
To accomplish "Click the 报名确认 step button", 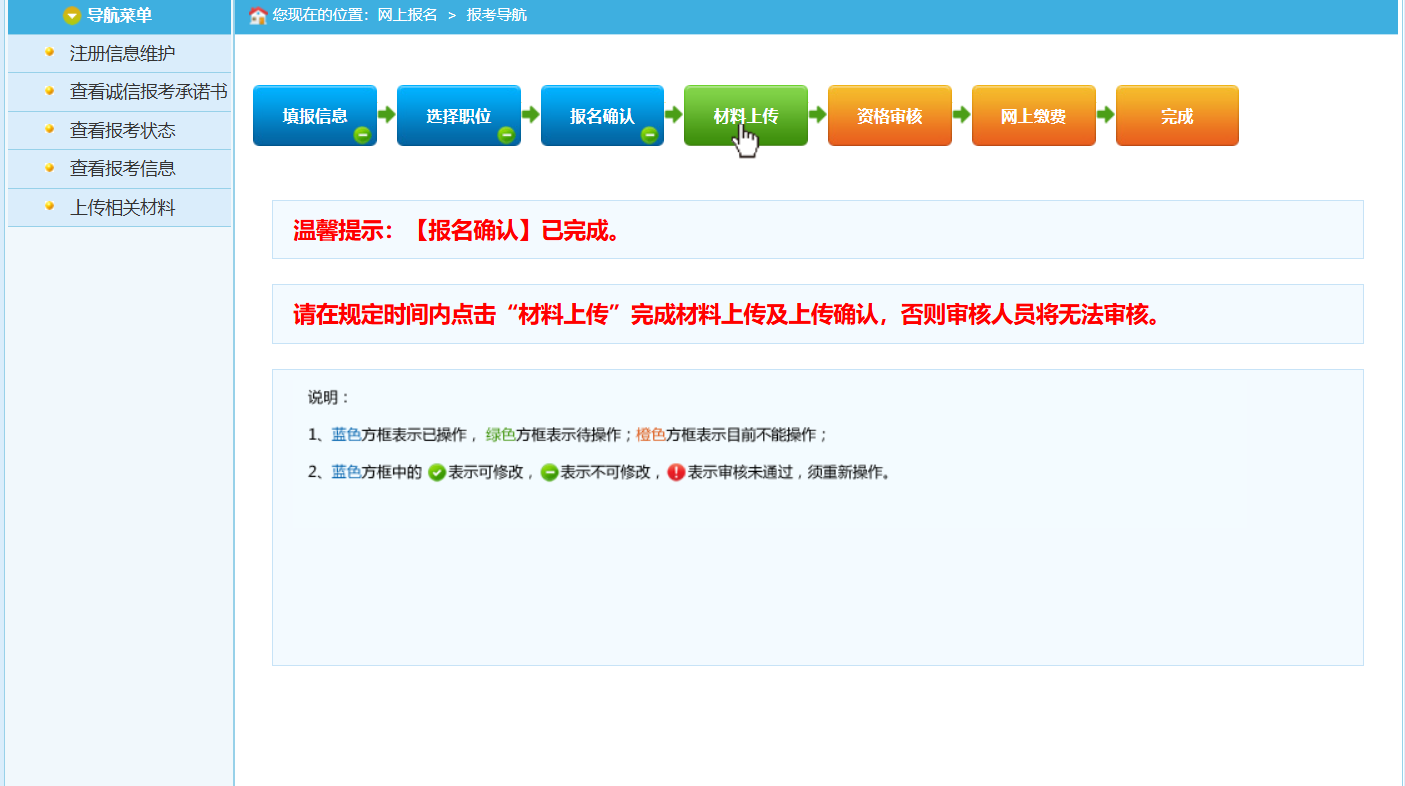I will click(x=602, y=115).
